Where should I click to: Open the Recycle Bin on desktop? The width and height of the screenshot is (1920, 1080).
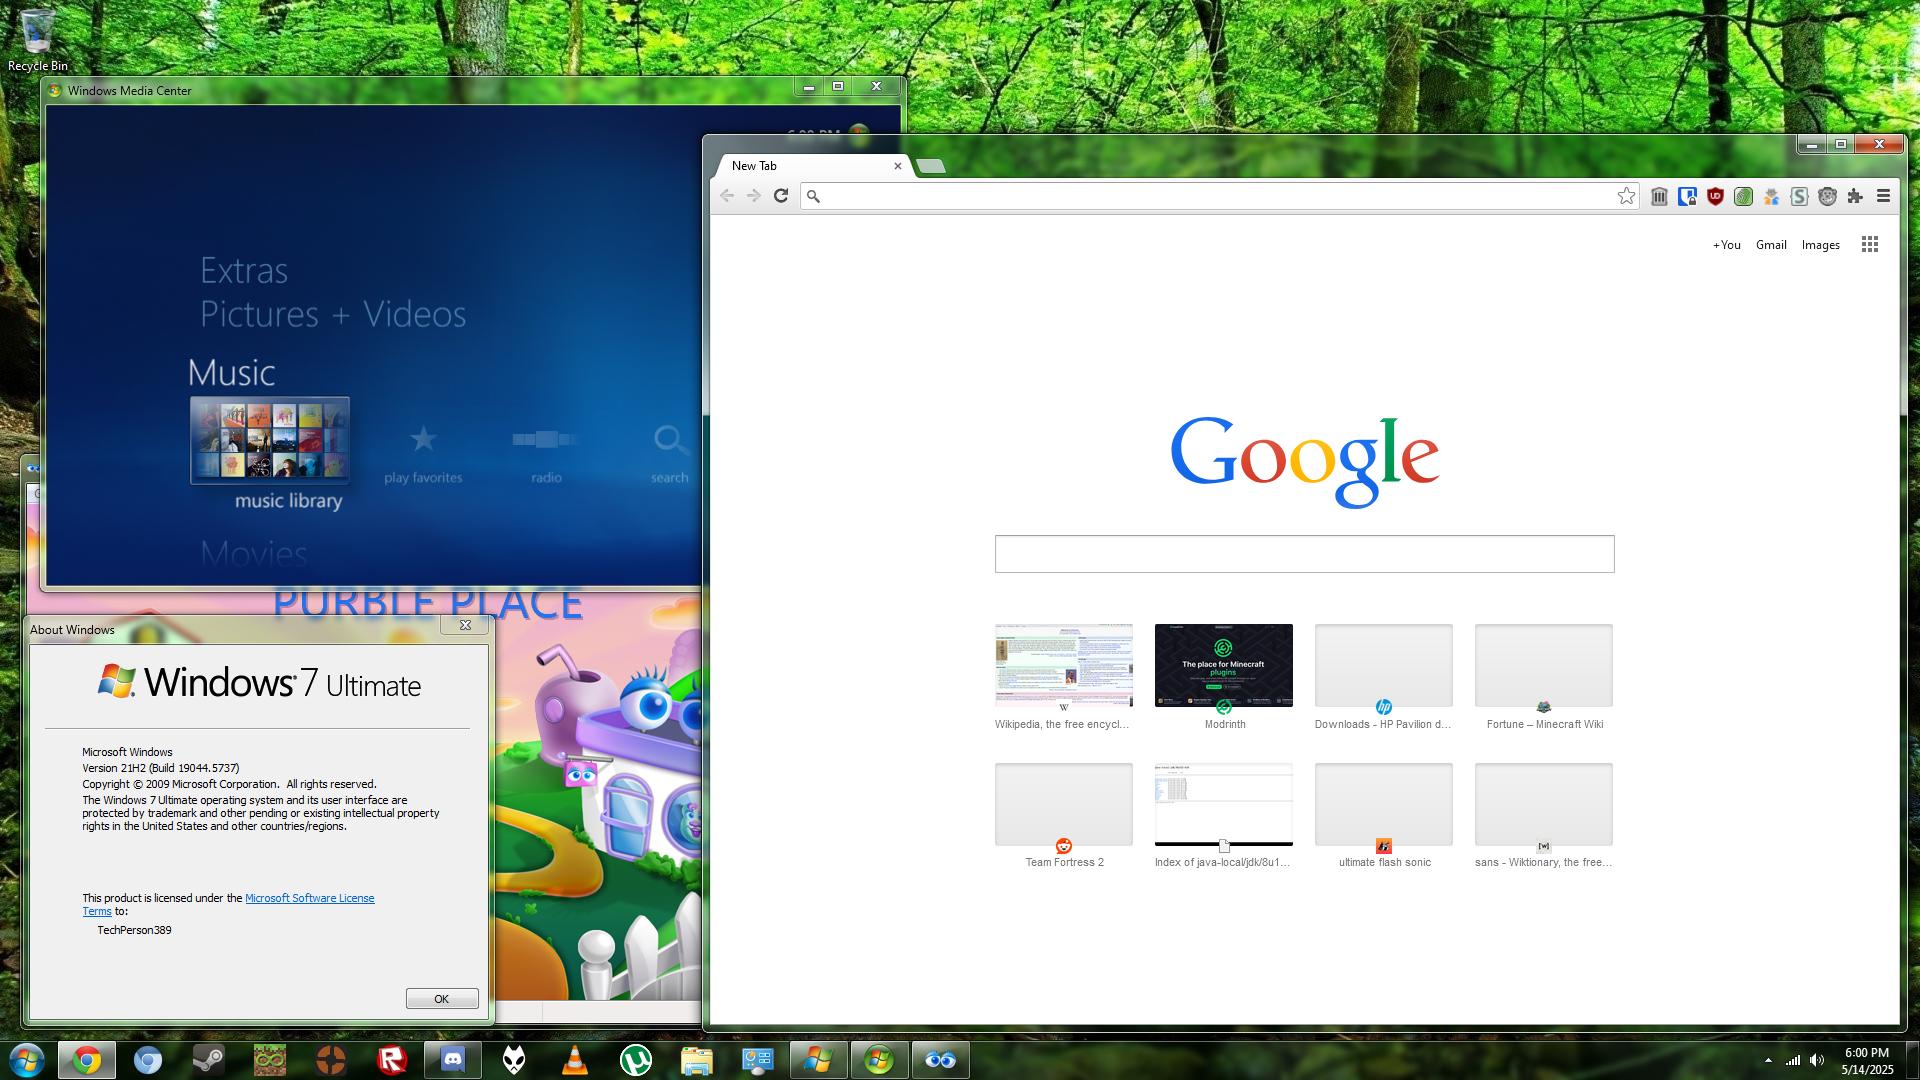pos(38,40)
